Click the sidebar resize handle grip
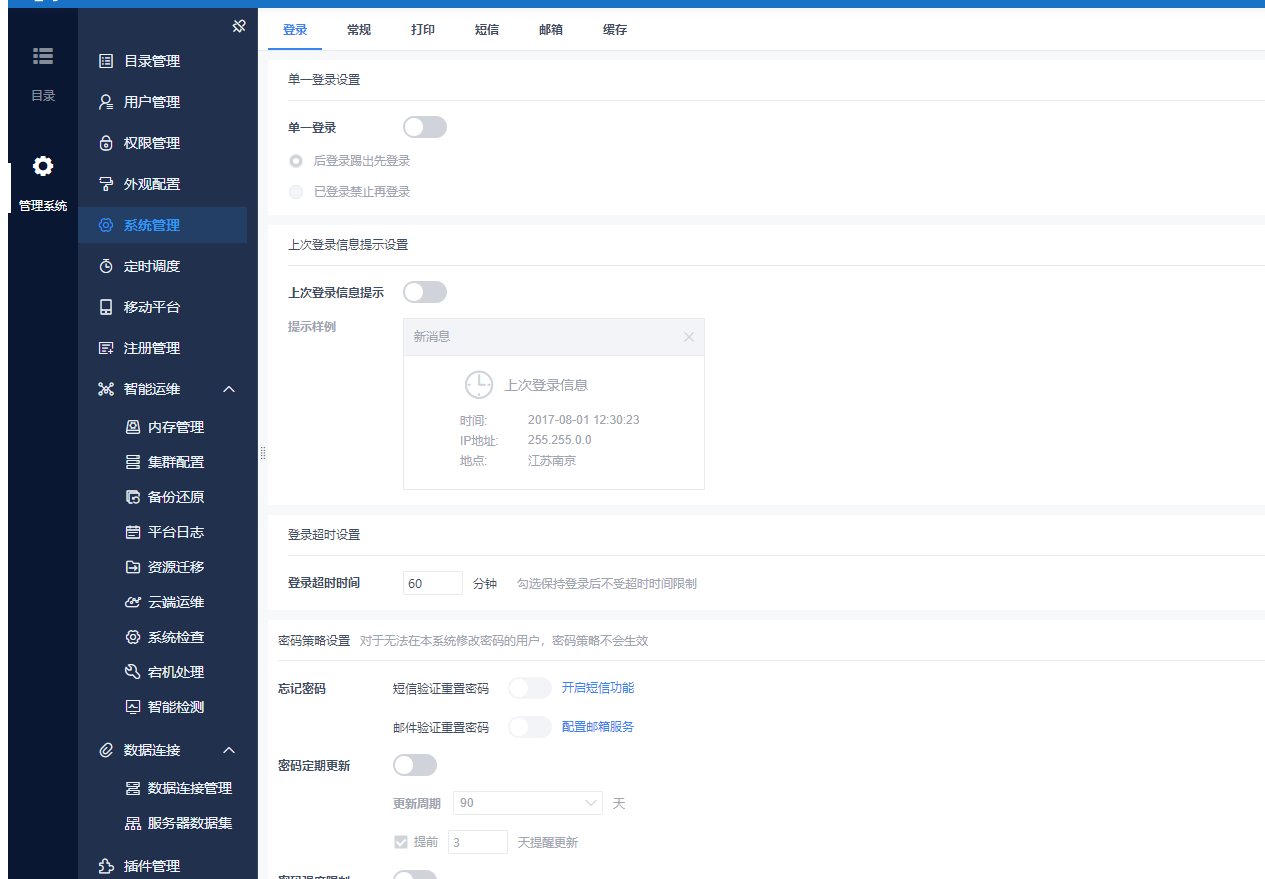This screenshot has height=879, width=1265. [263, 453]
